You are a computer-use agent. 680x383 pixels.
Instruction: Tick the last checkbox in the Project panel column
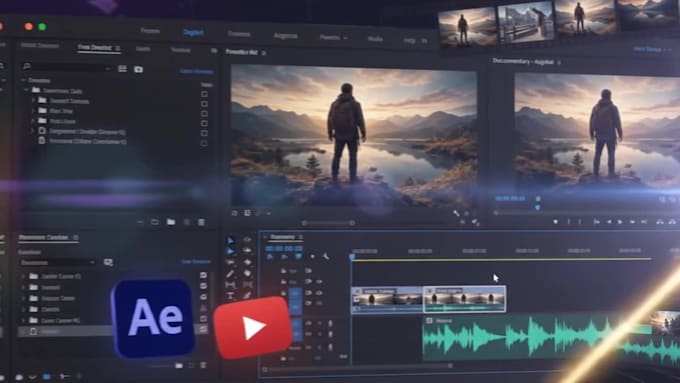[204, 144]
